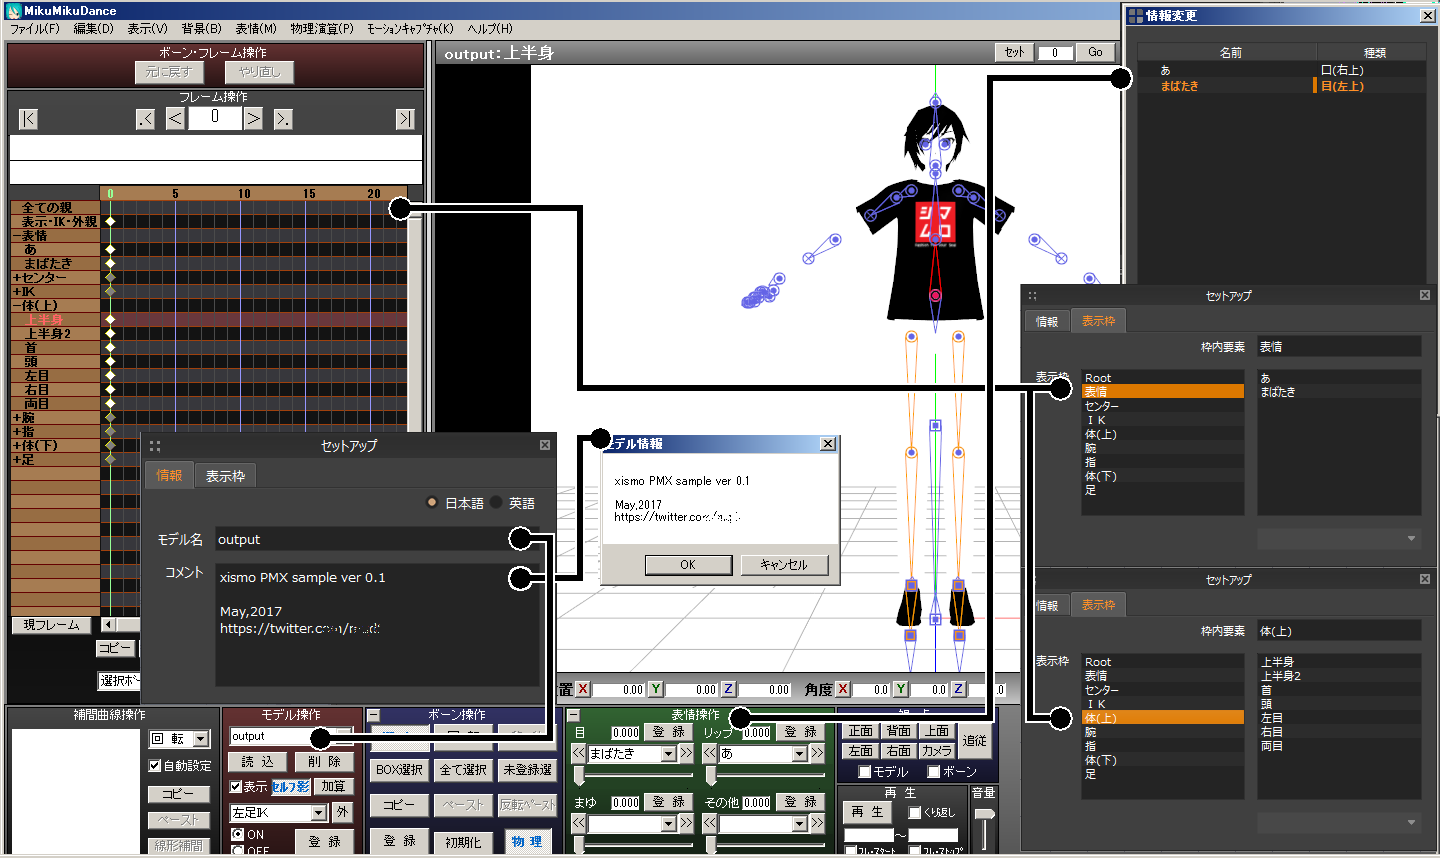Click 再生 play button
Viewport: 1440px width, 858px height.
tap(867, 812)
